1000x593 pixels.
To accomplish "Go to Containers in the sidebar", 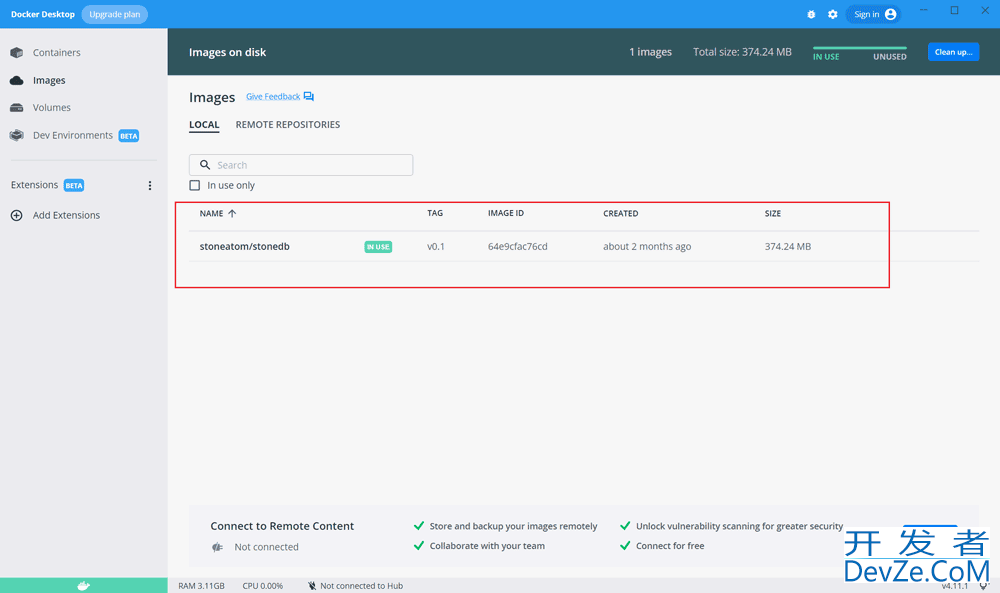I will click(x=57, y=52).
